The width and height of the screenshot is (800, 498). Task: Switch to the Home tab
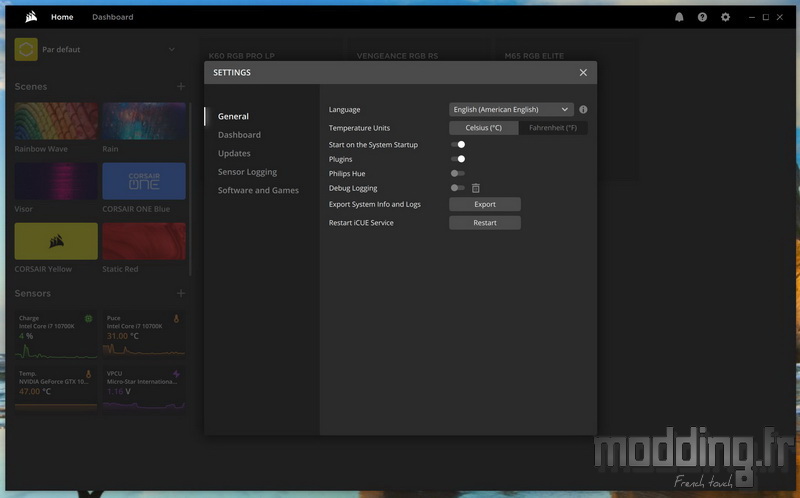click(62, 17)
